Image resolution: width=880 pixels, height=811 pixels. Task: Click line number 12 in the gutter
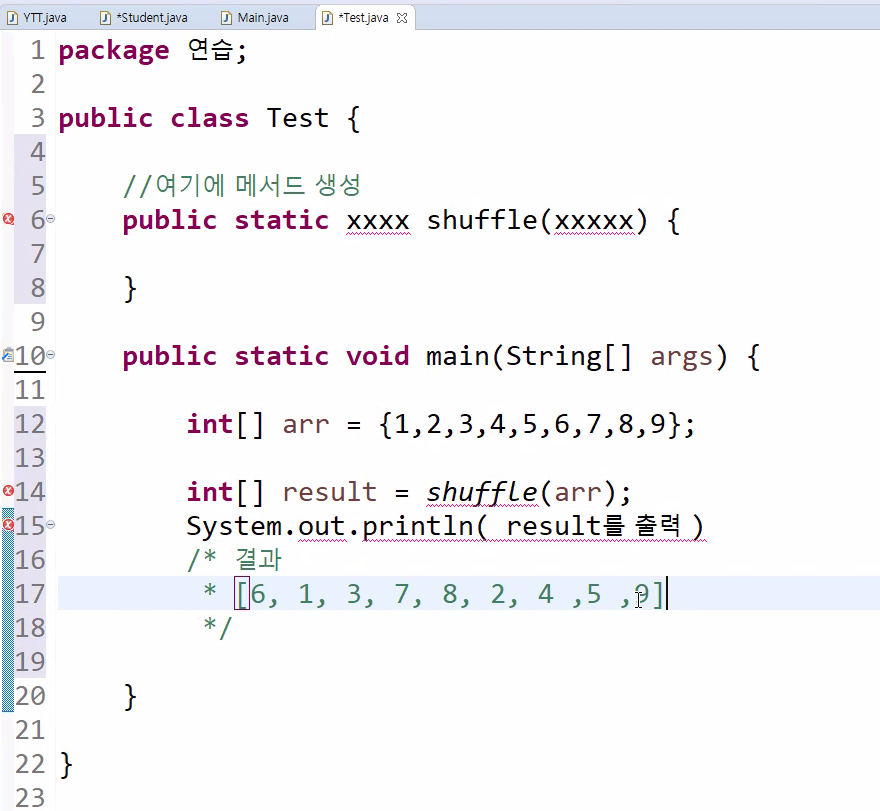coord(30,424)
